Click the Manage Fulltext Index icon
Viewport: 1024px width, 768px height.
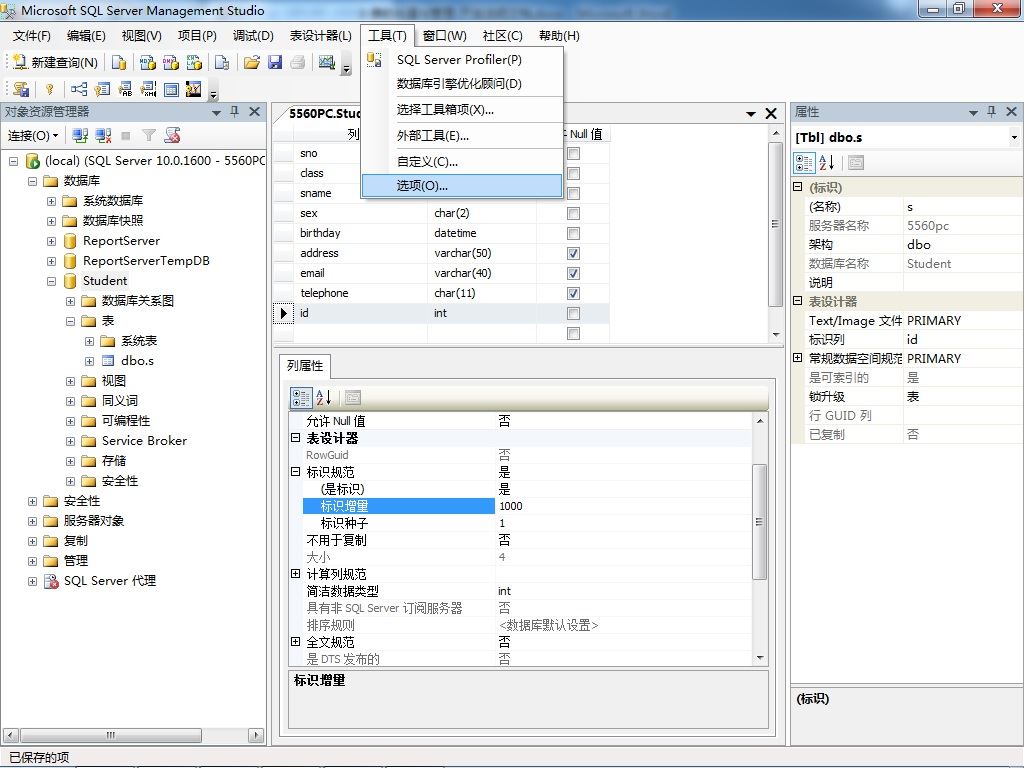[125, 89]
